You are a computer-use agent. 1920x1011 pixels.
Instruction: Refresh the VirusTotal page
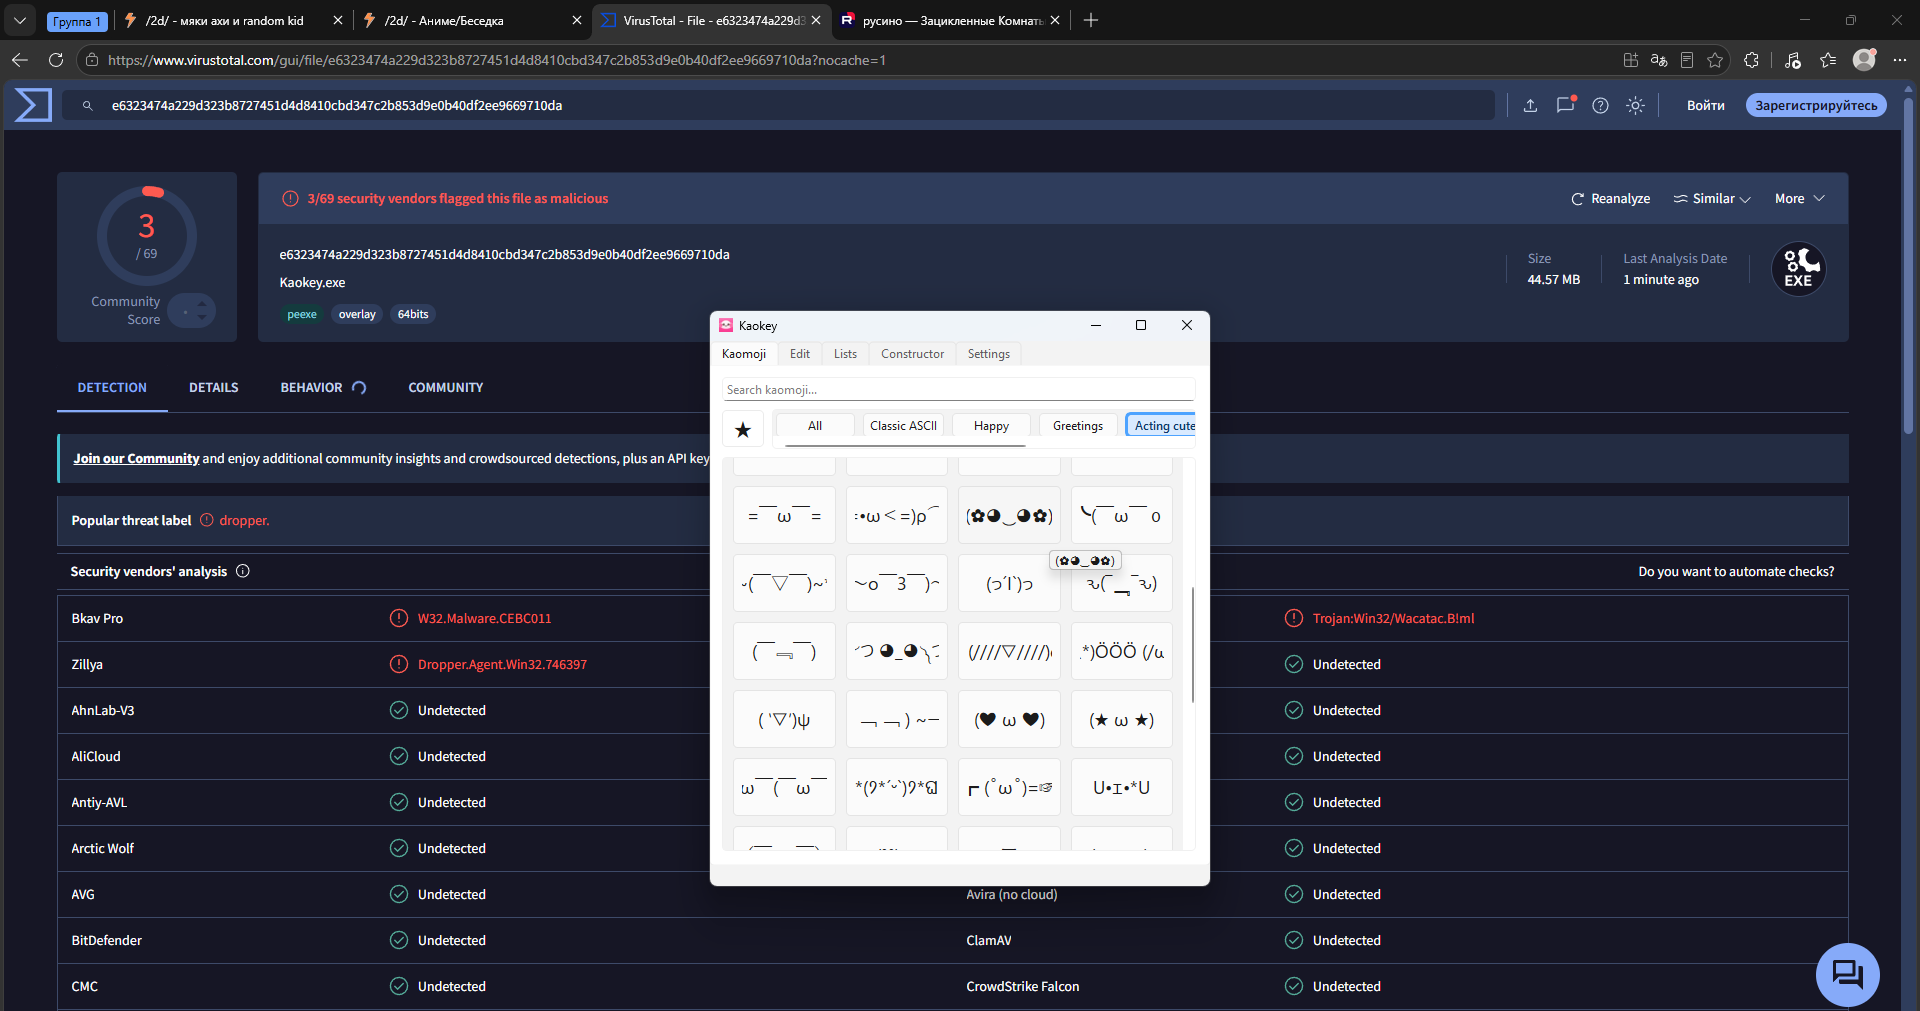(x=56, y=60)
